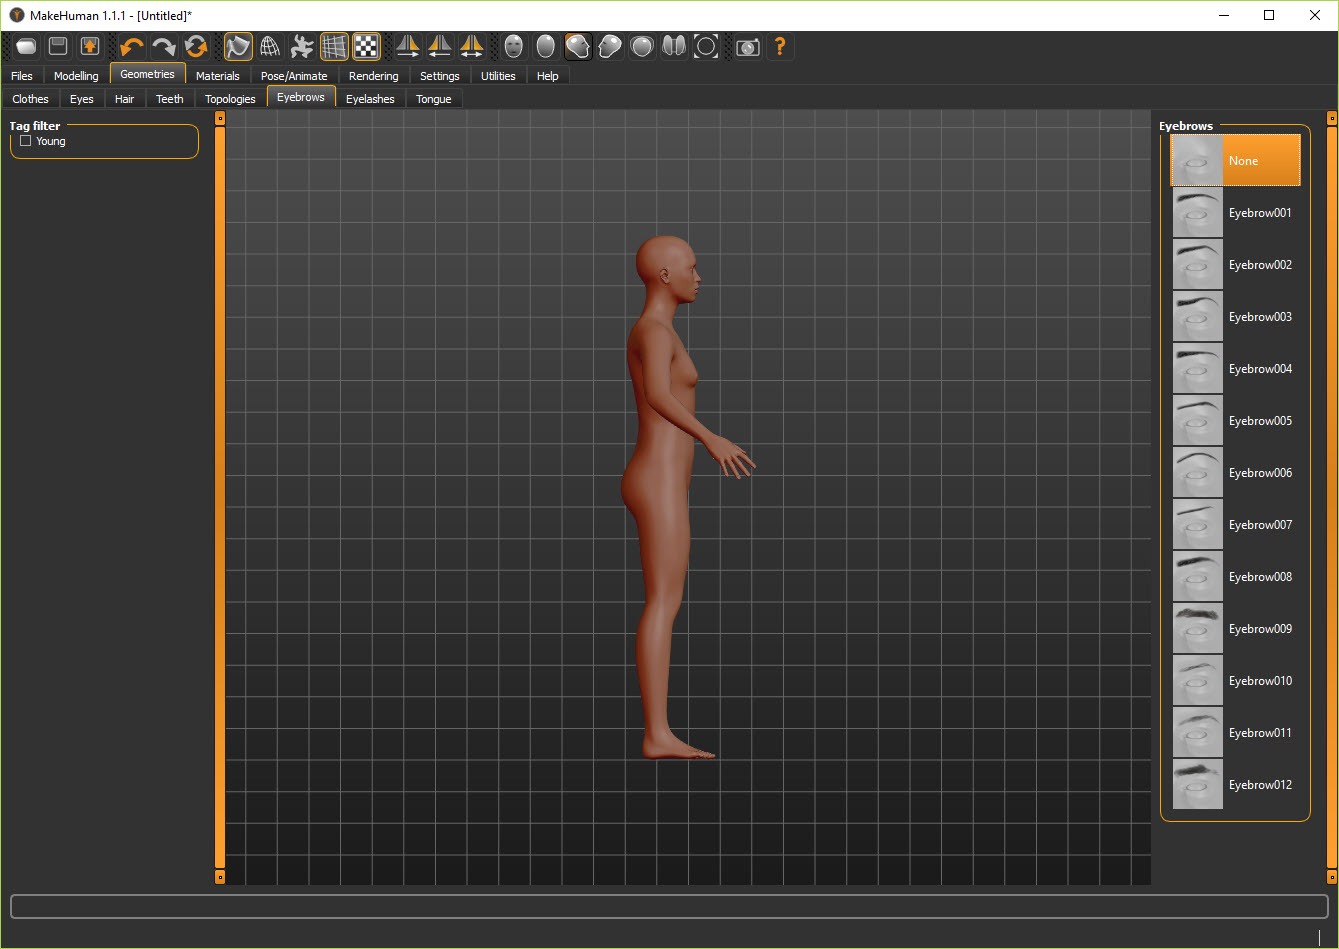Enable the Young tag filter checkbox
Screen dimensions: 1339x949
(26, 141)
